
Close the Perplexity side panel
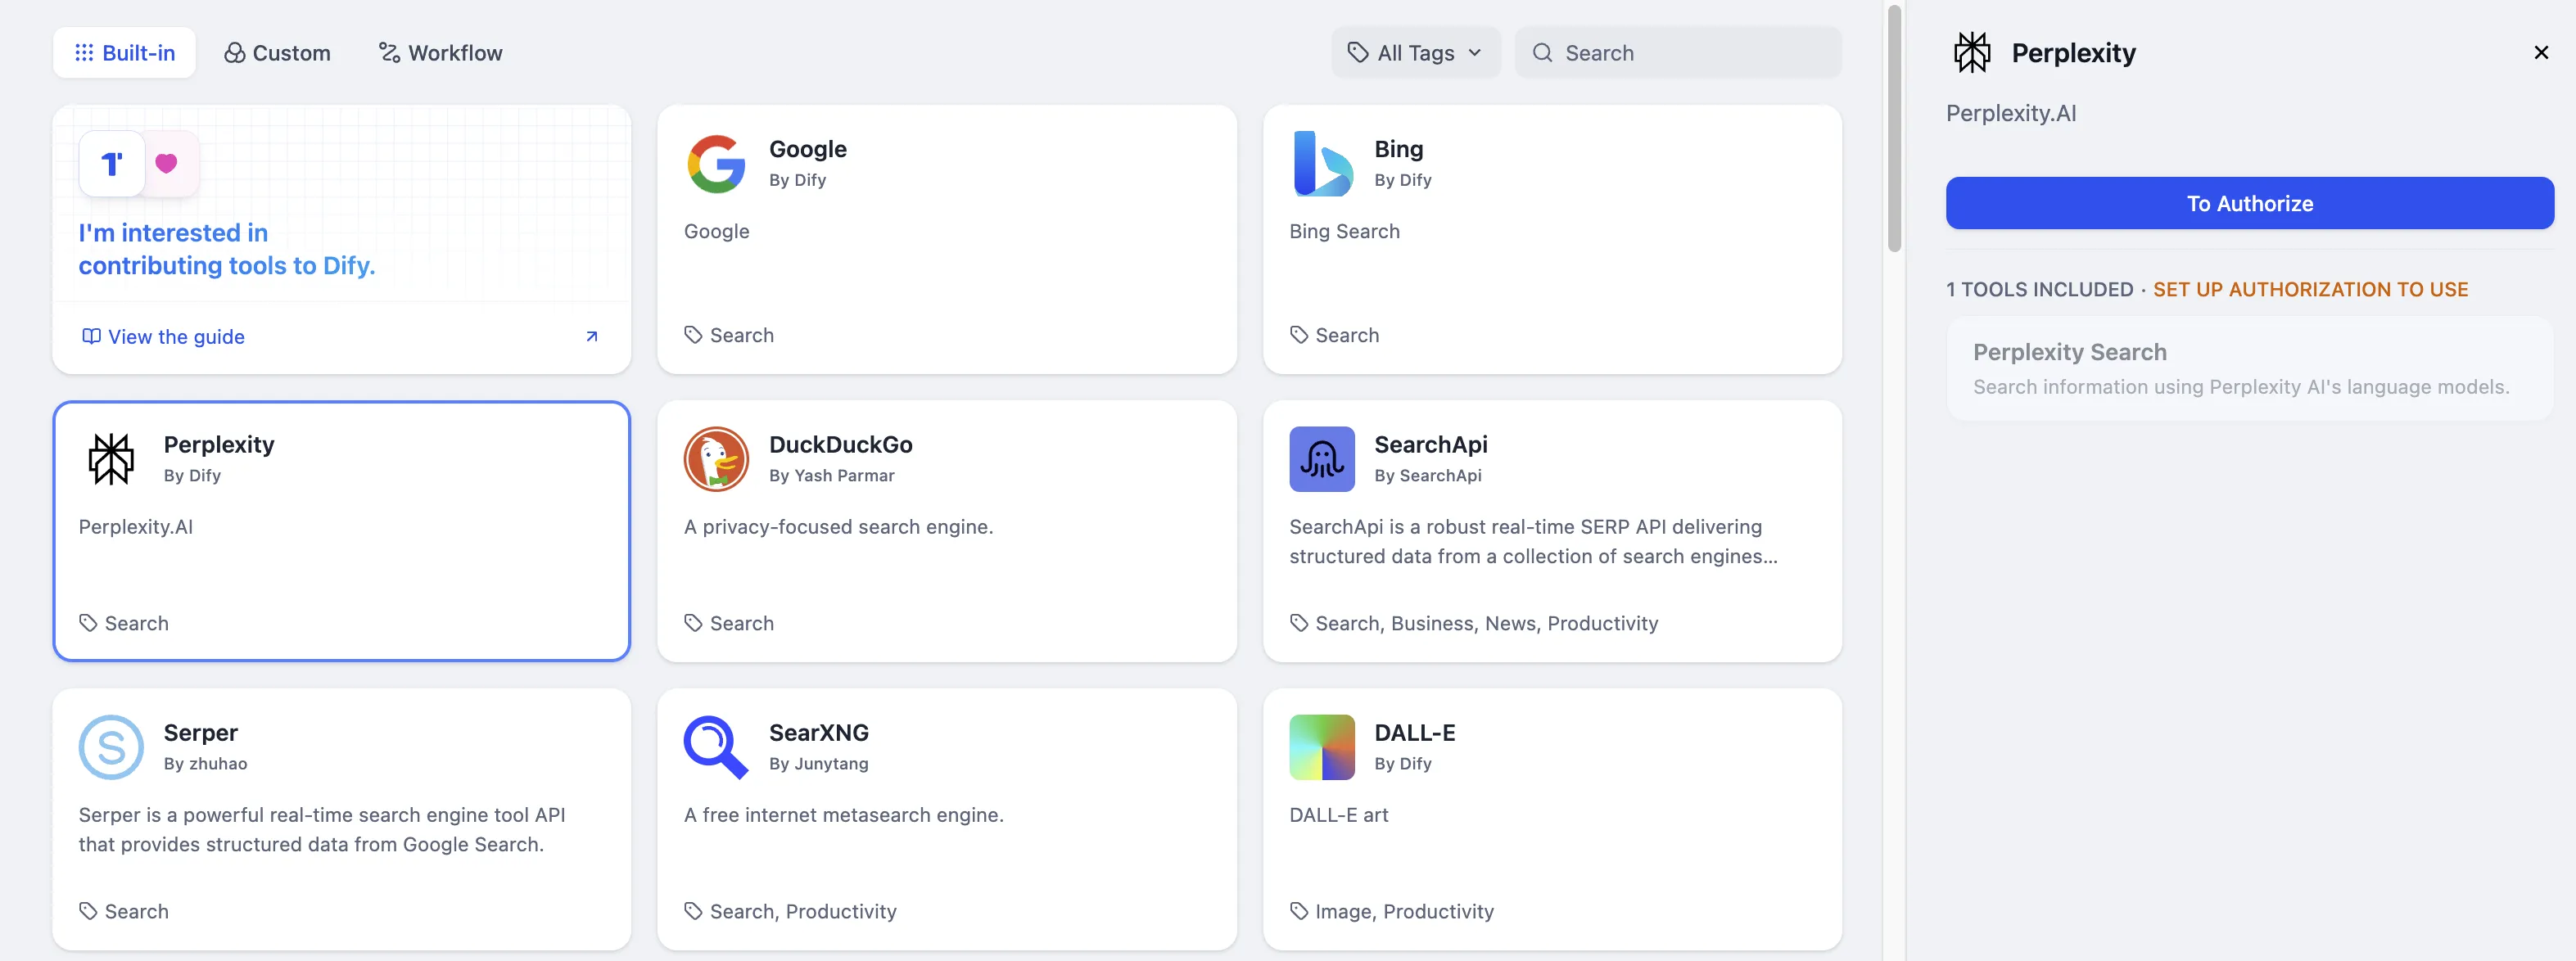(2540, 53)
